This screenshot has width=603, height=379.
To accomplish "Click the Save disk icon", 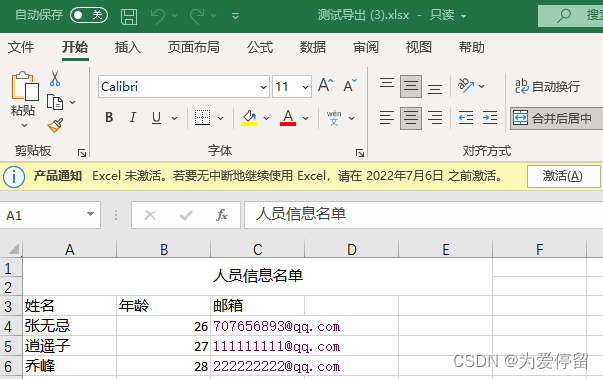I will click(x=129, y=16).
